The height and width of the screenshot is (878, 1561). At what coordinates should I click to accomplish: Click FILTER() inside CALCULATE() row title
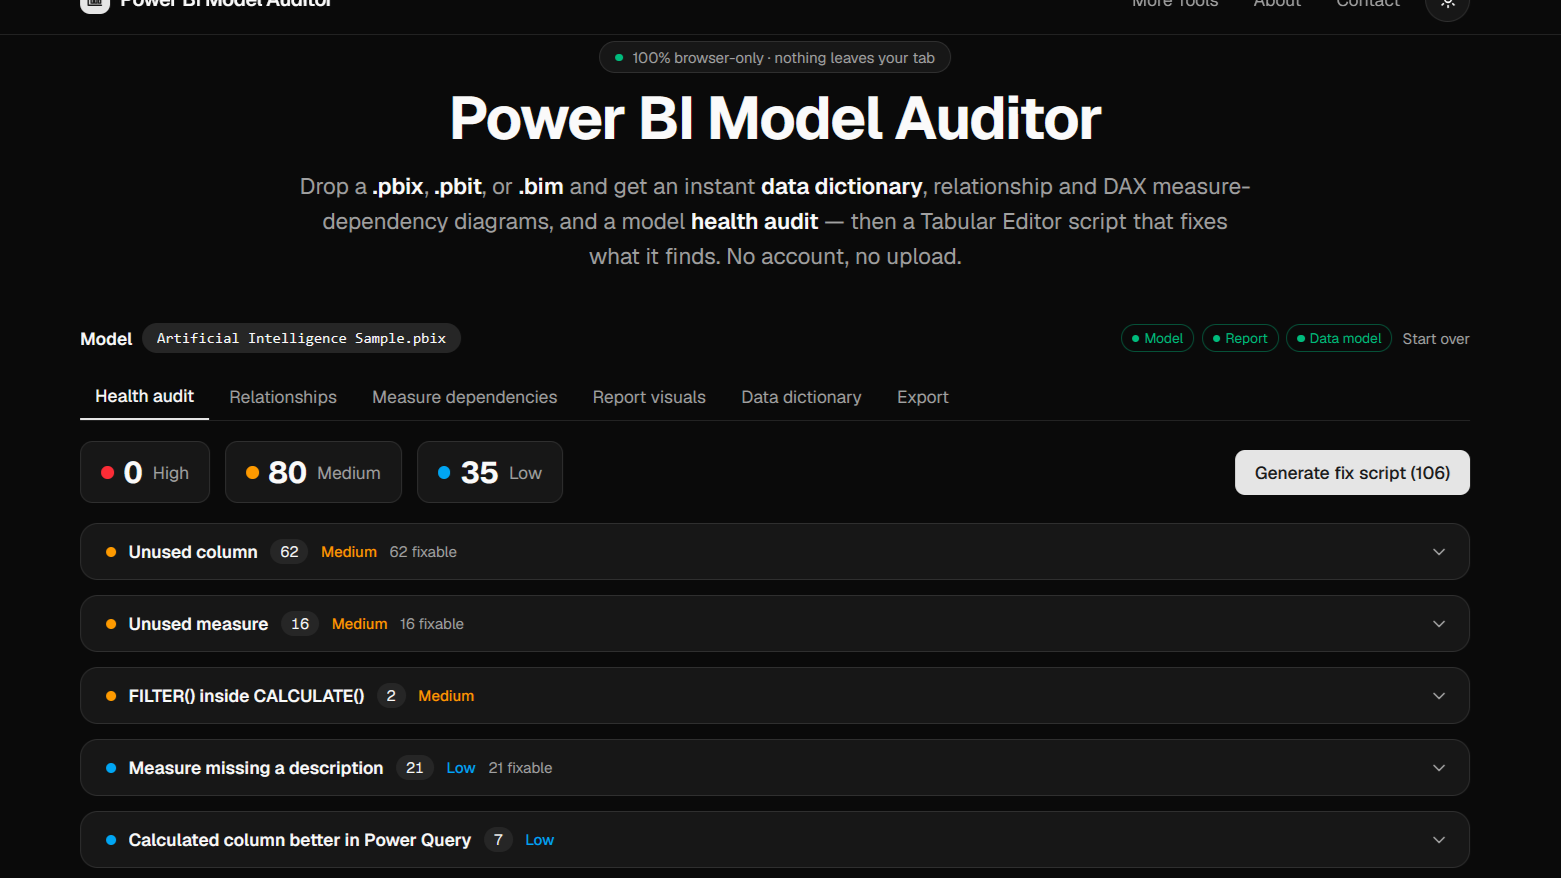coord(246,696)
